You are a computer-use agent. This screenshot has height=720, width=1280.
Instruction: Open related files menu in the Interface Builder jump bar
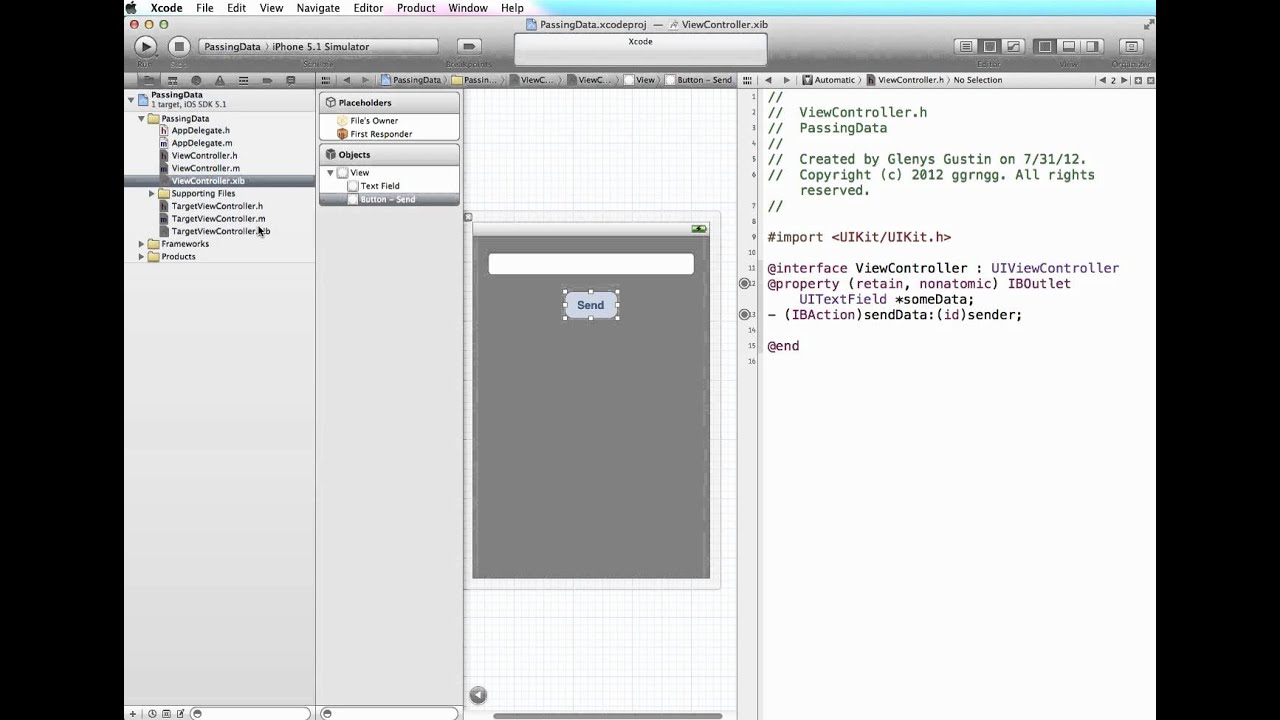(x=326, y=80)
